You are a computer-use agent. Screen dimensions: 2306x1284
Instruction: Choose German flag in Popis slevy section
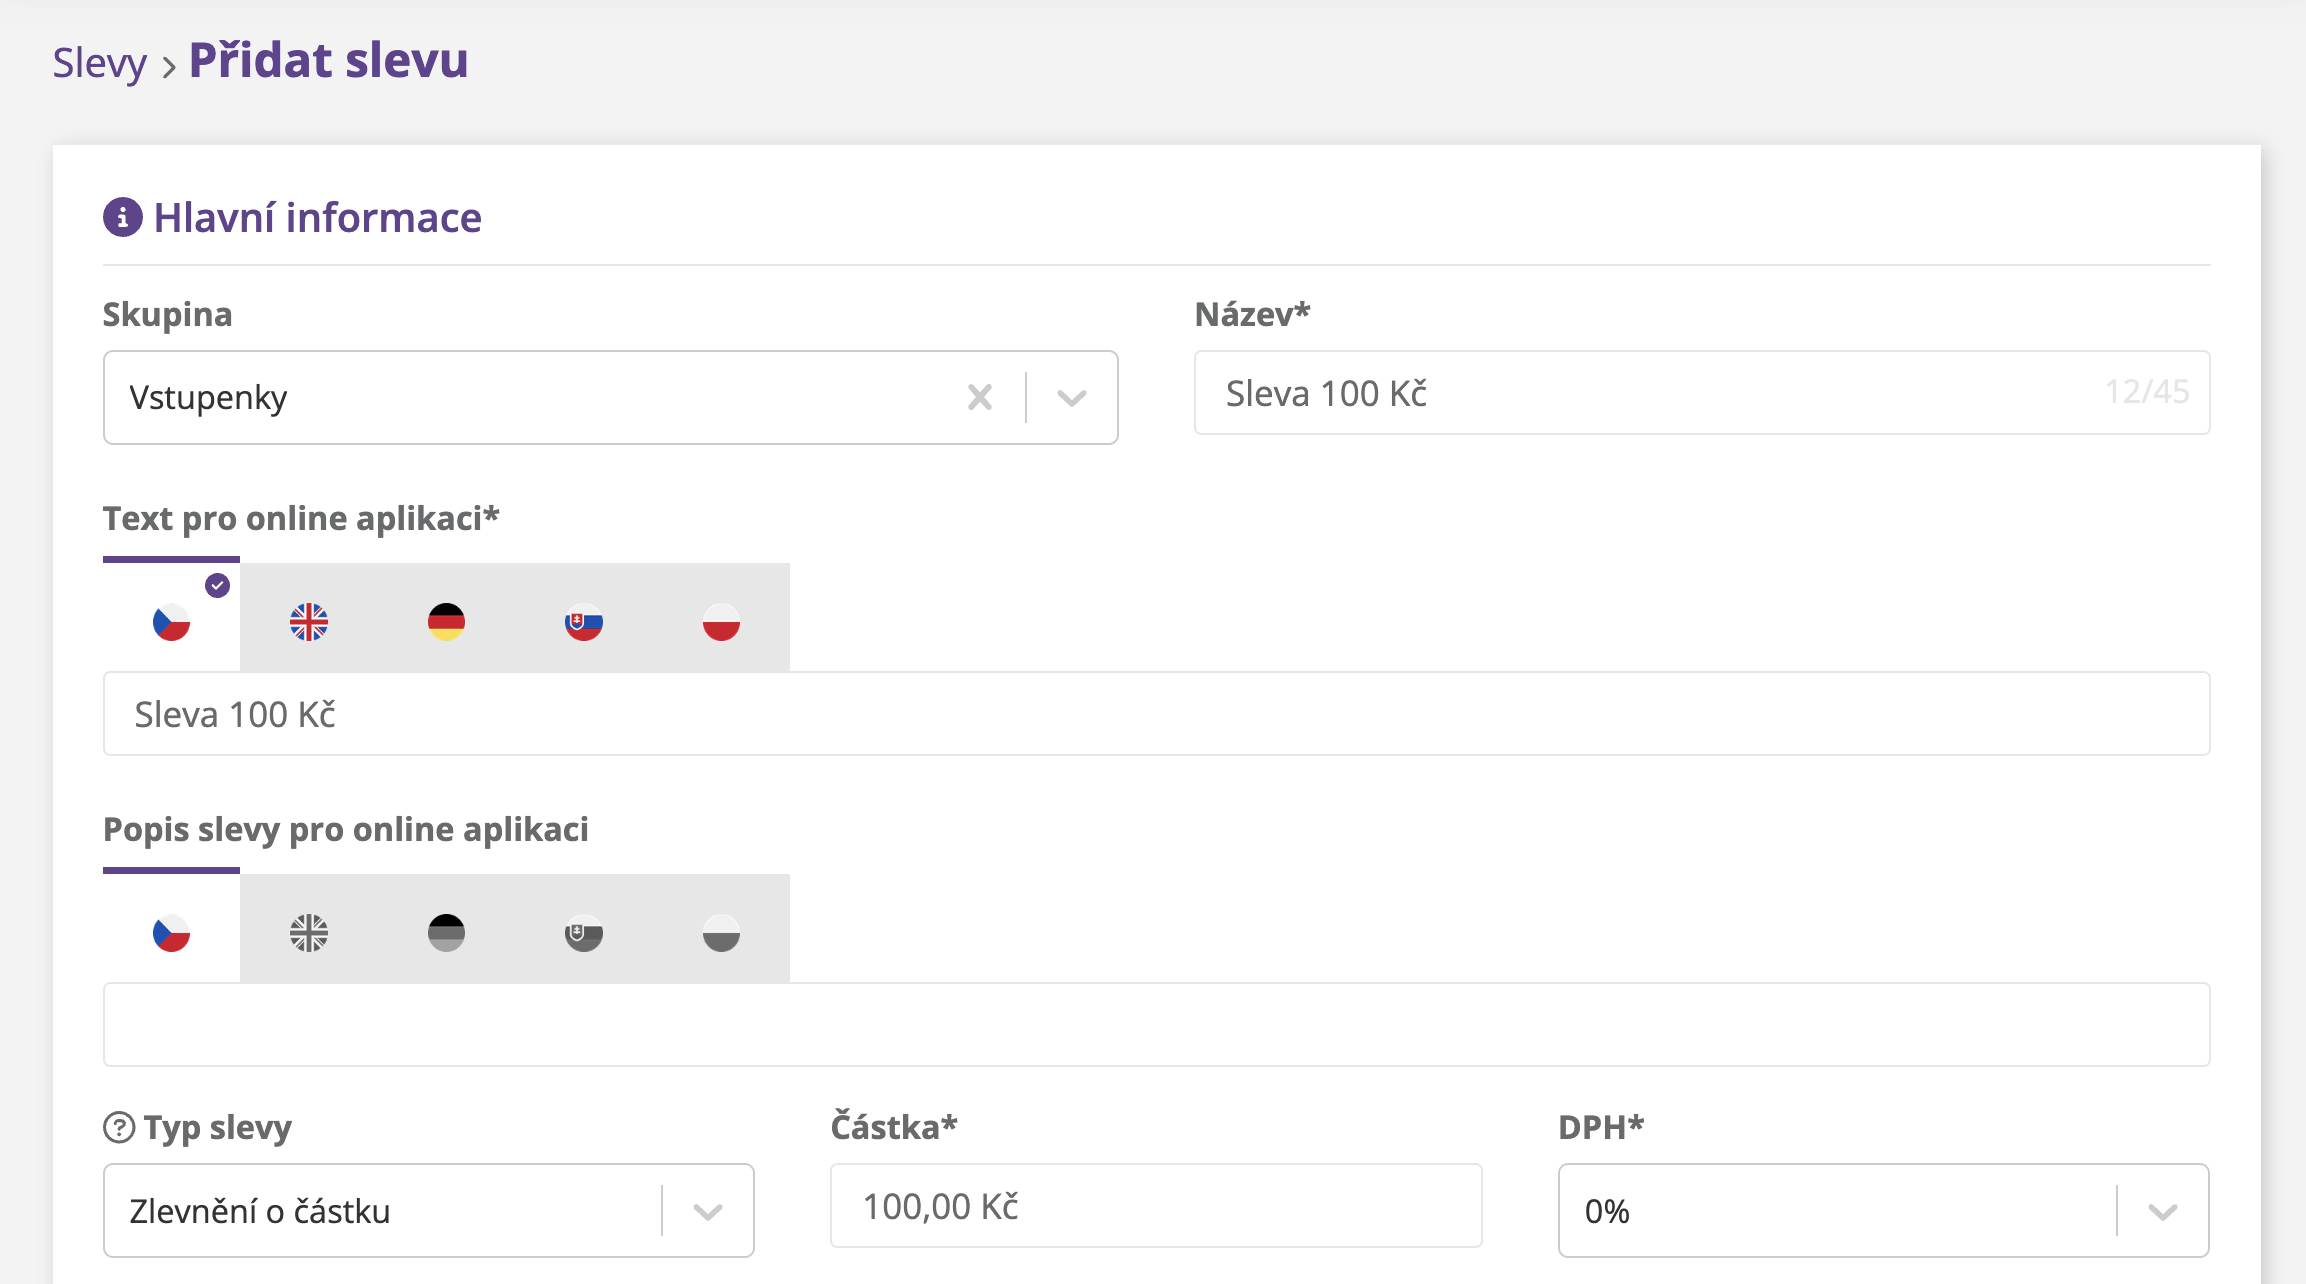[446, 933]
